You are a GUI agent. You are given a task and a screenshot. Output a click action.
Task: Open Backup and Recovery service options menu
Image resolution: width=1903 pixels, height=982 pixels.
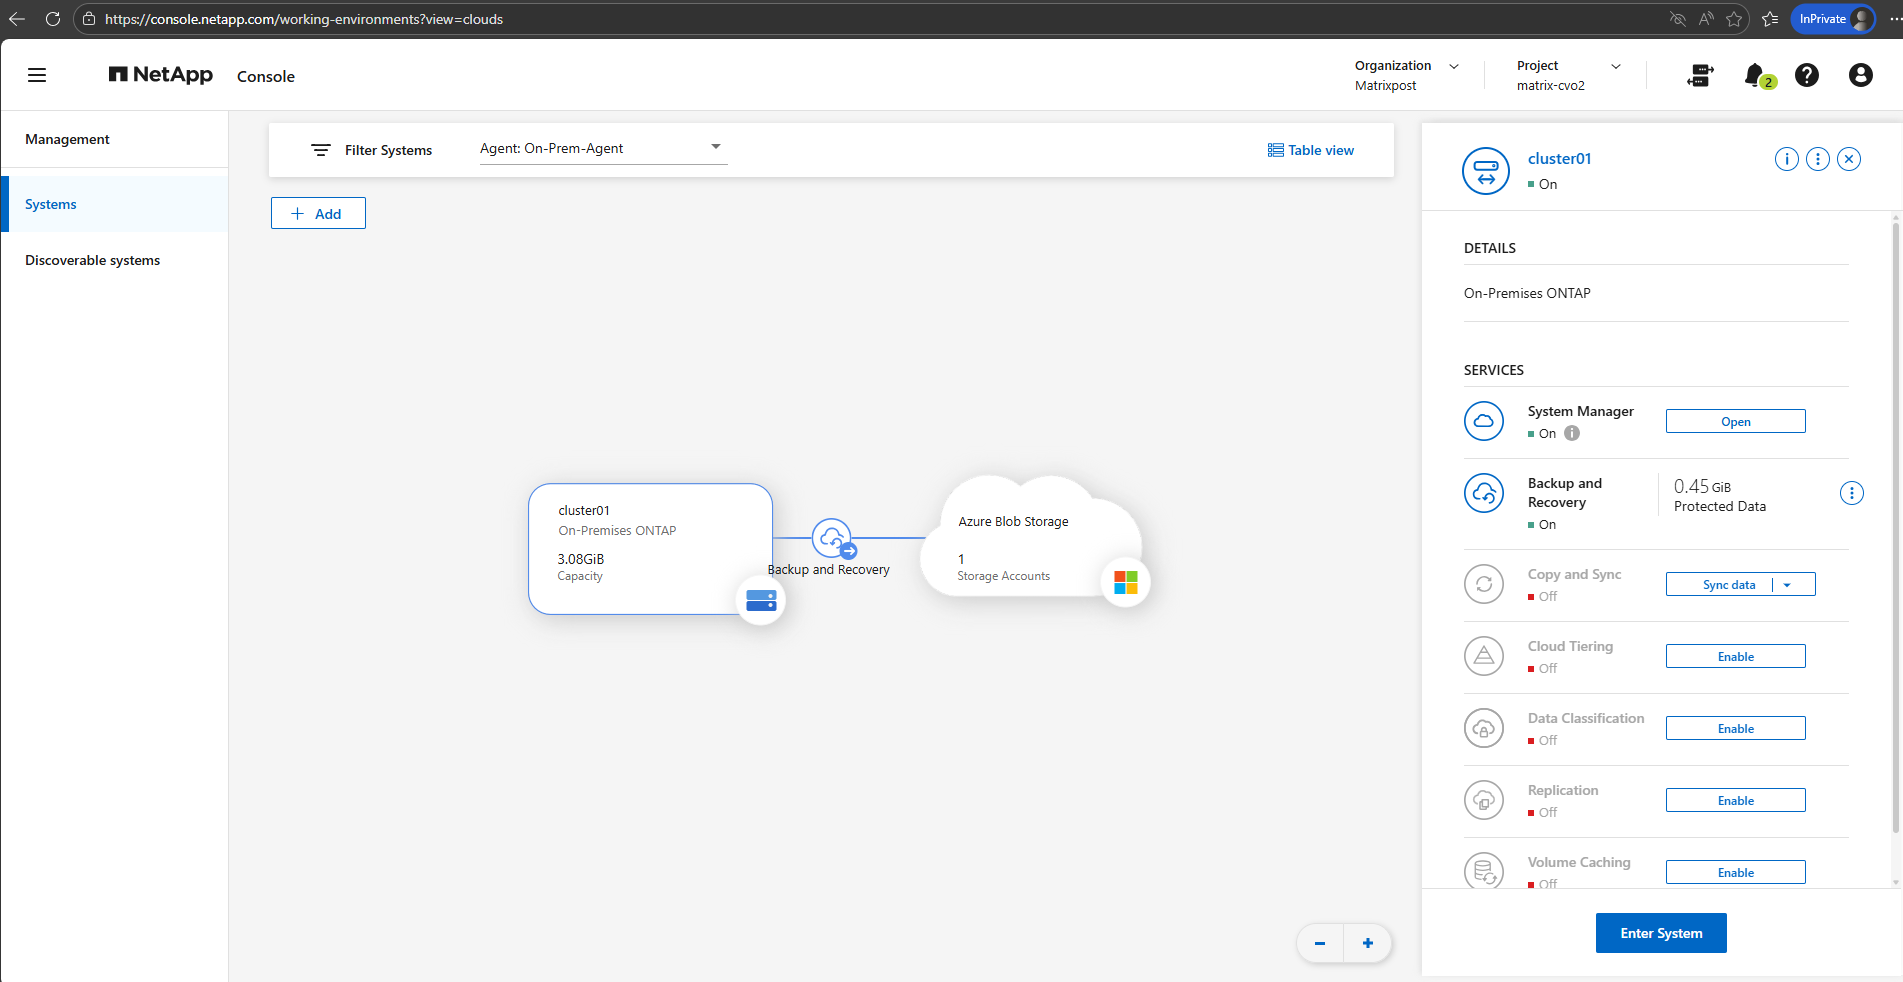point(1851,493)
